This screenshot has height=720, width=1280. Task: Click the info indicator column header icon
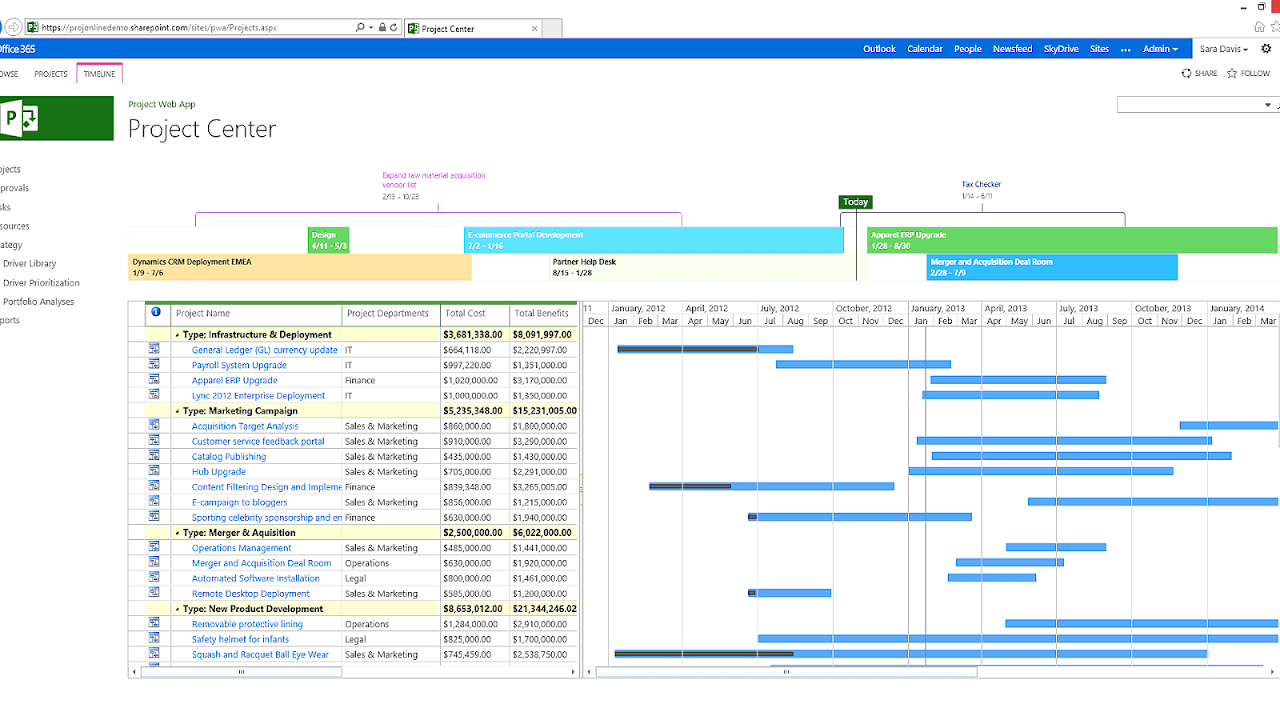point(155,312)
